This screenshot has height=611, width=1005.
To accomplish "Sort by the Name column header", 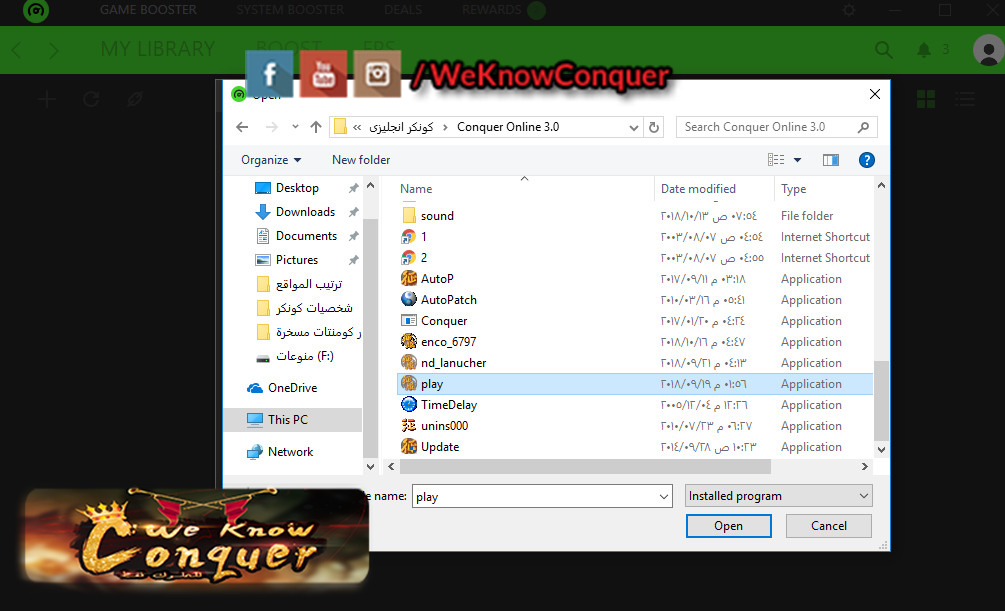I will tap(416, 188).
